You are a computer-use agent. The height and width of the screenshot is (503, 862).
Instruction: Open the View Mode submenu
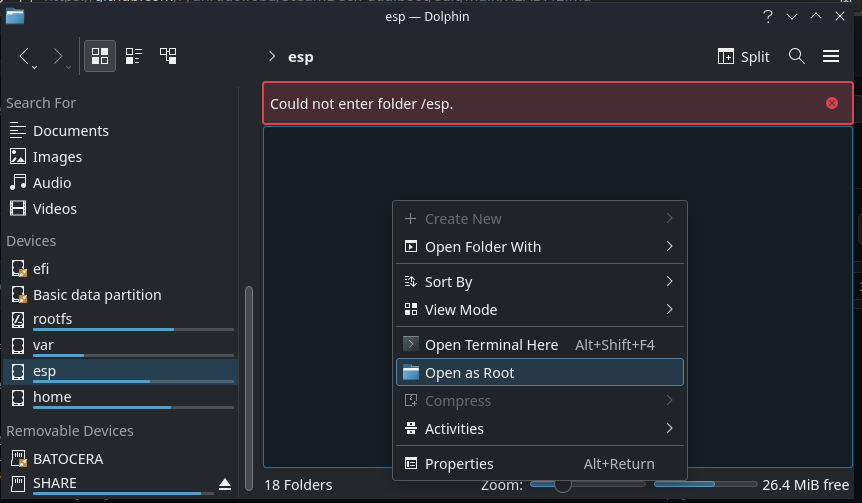[539, 310]
